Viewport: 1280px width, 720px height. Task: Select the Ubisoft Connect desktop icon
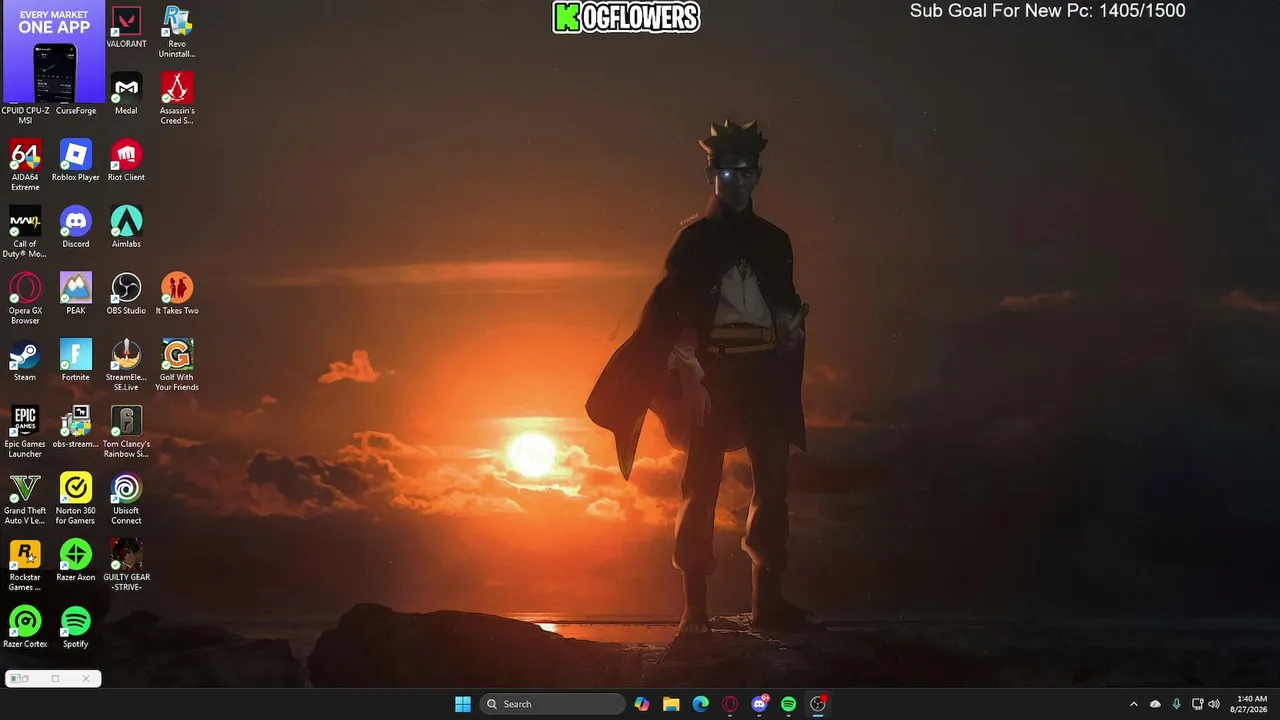(126, 499)
